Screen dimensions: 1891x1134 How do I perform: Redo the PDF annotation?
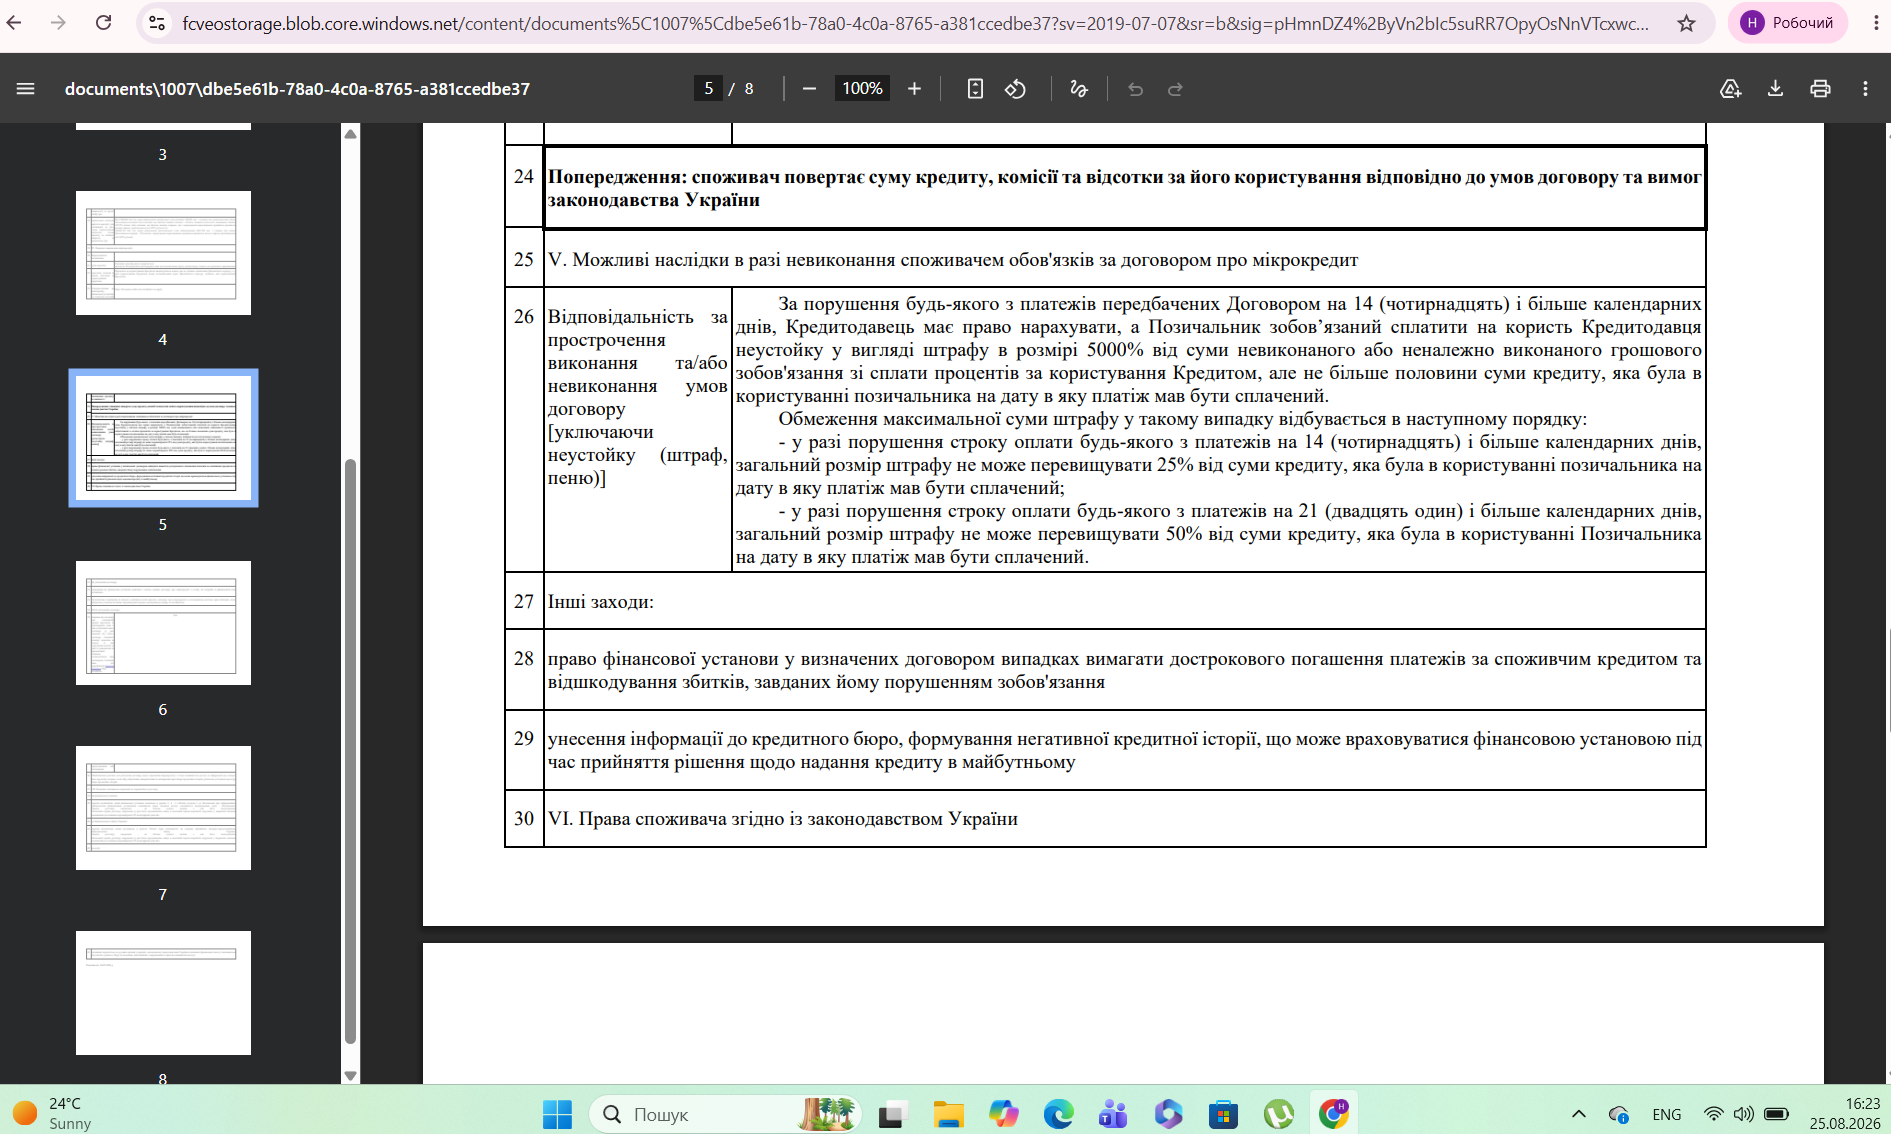click(x=1176, y=89)
